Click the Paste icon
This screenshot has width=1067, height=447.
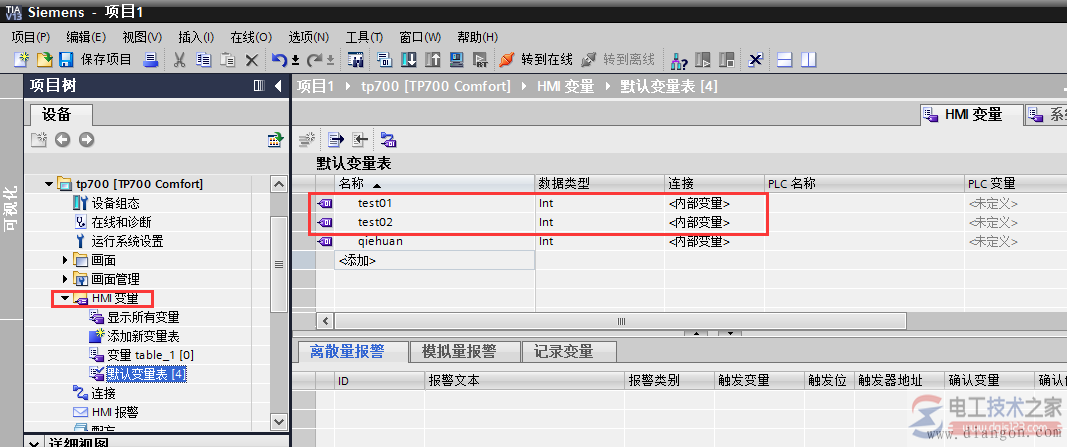click(227, 60)
